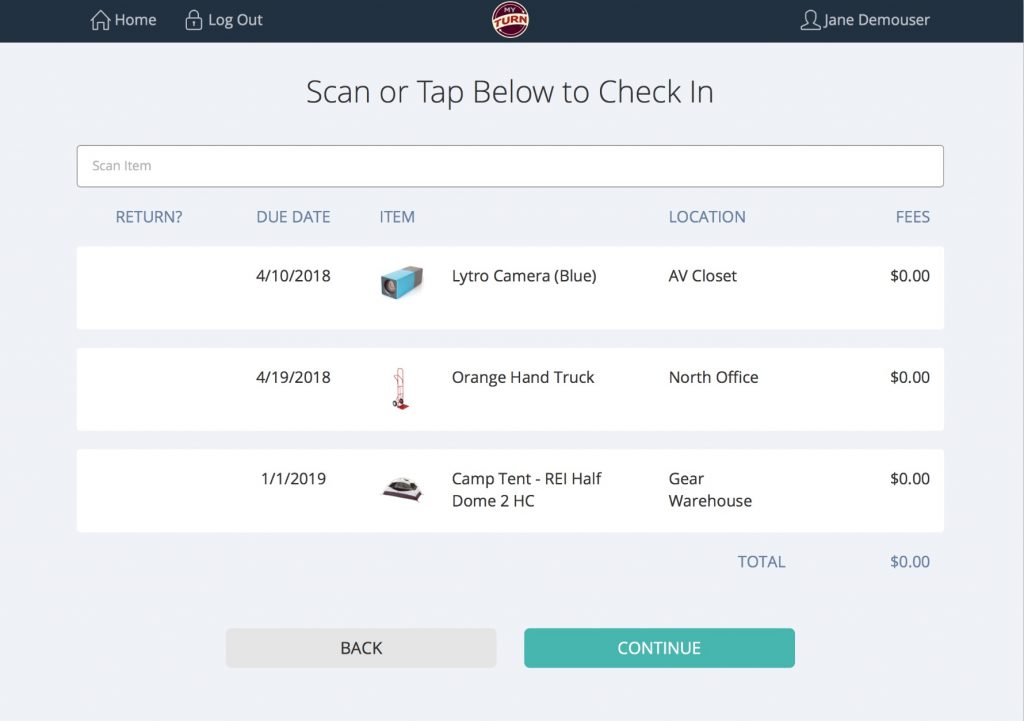Select the Camp Tent REI Half Dome row
The image size is (1024, 721).
[526, 490]
